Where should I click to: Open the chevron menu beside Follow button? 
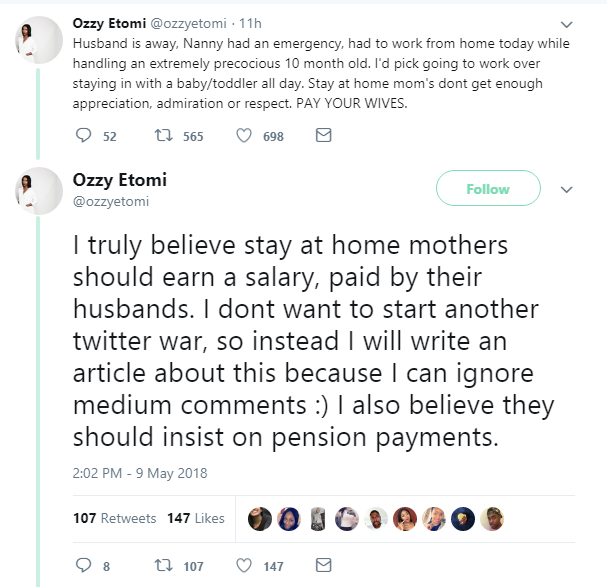pyautogui.click(x=567, y=190)
